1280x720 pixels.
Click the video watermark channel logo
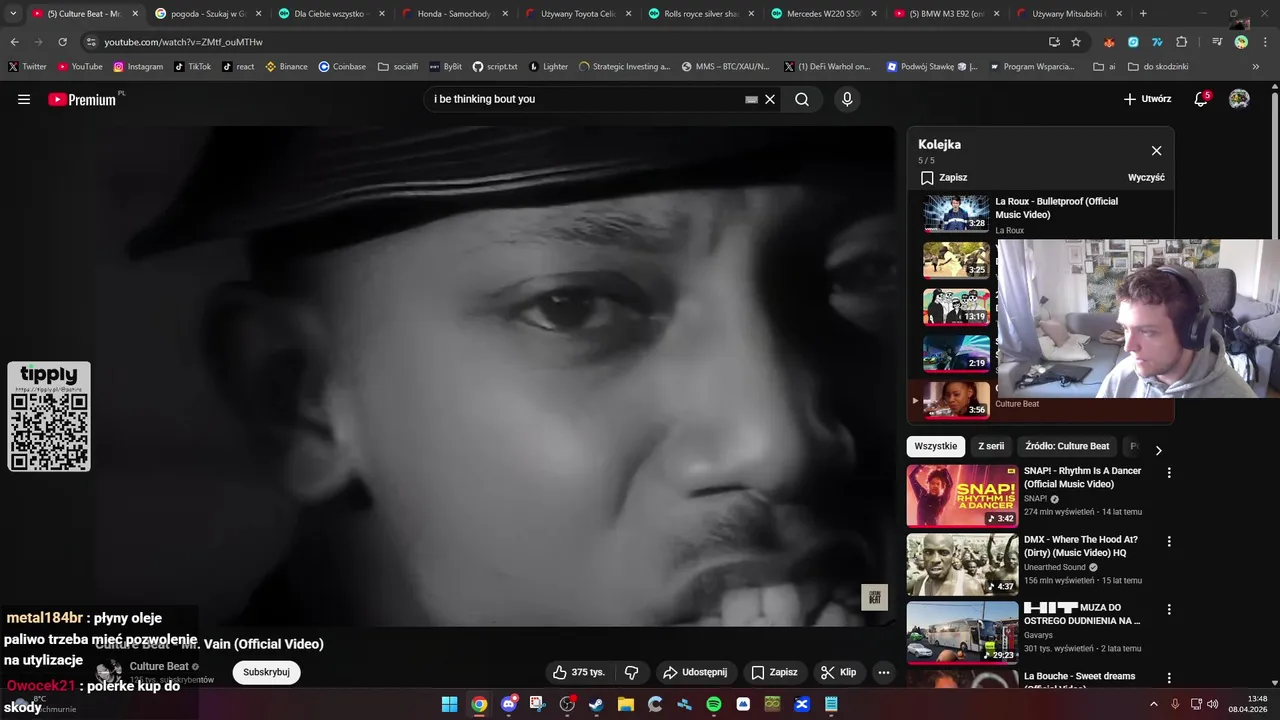[875, 597]
